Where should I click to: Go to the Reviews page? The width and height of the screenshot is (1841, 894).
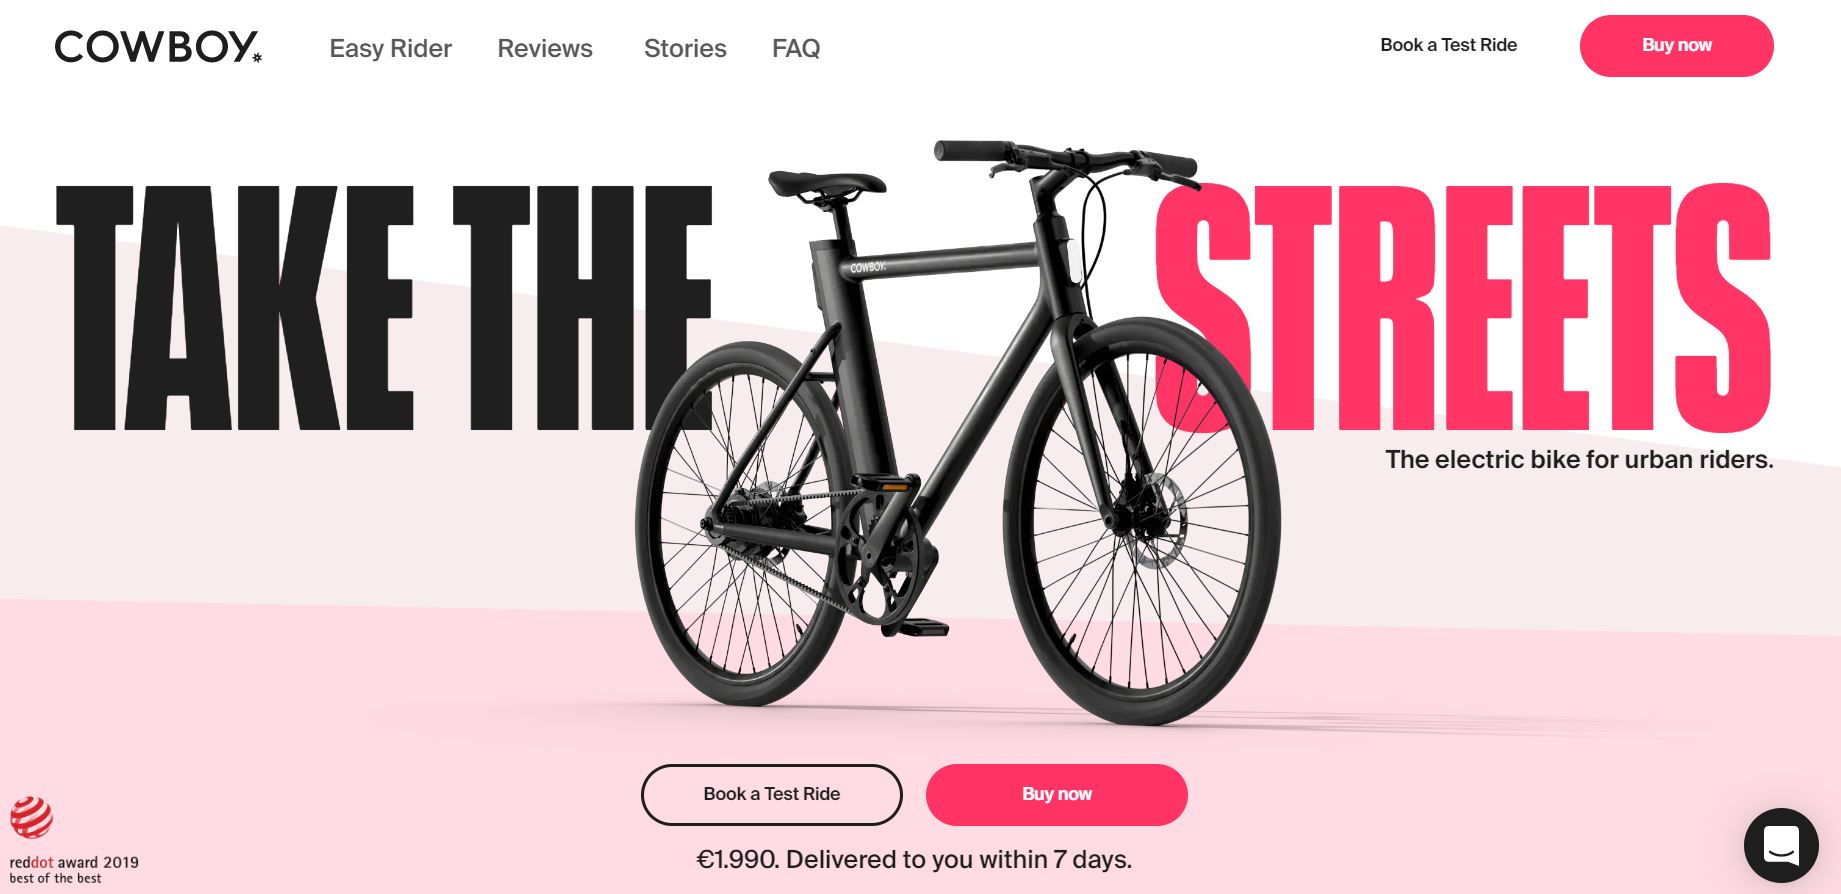(x=545, y=48)
